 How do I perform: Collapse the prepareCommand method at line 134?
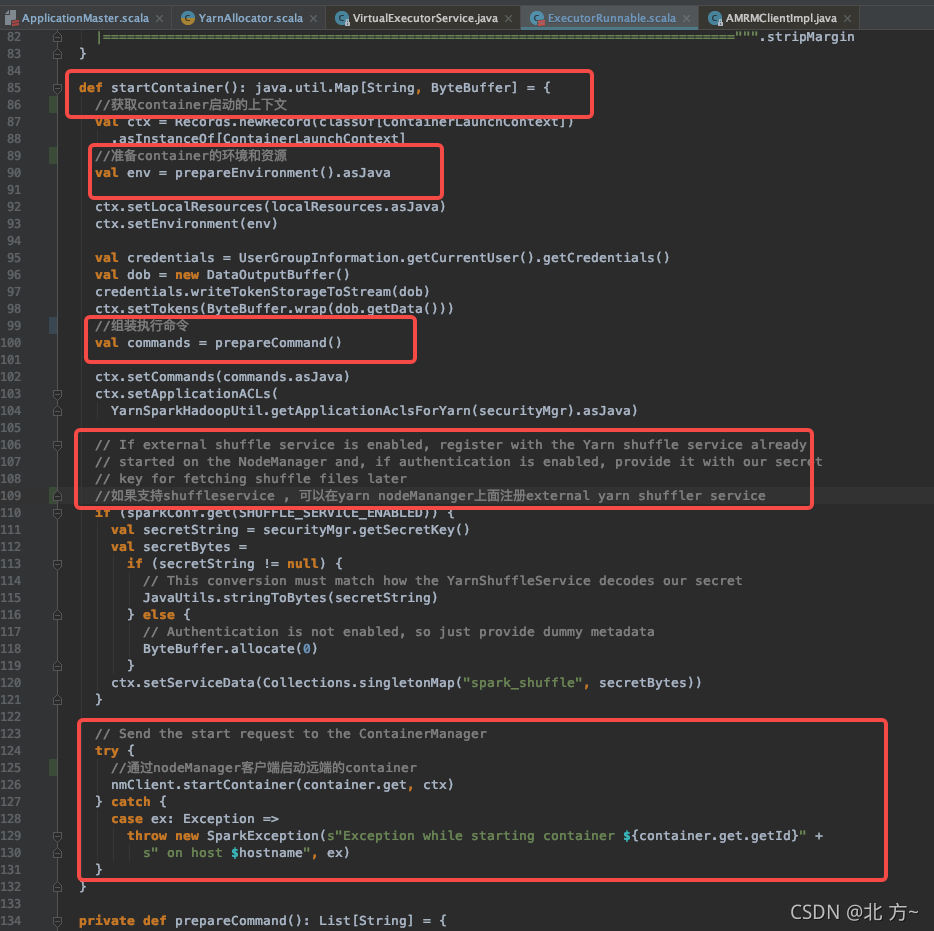pos(57,921)
